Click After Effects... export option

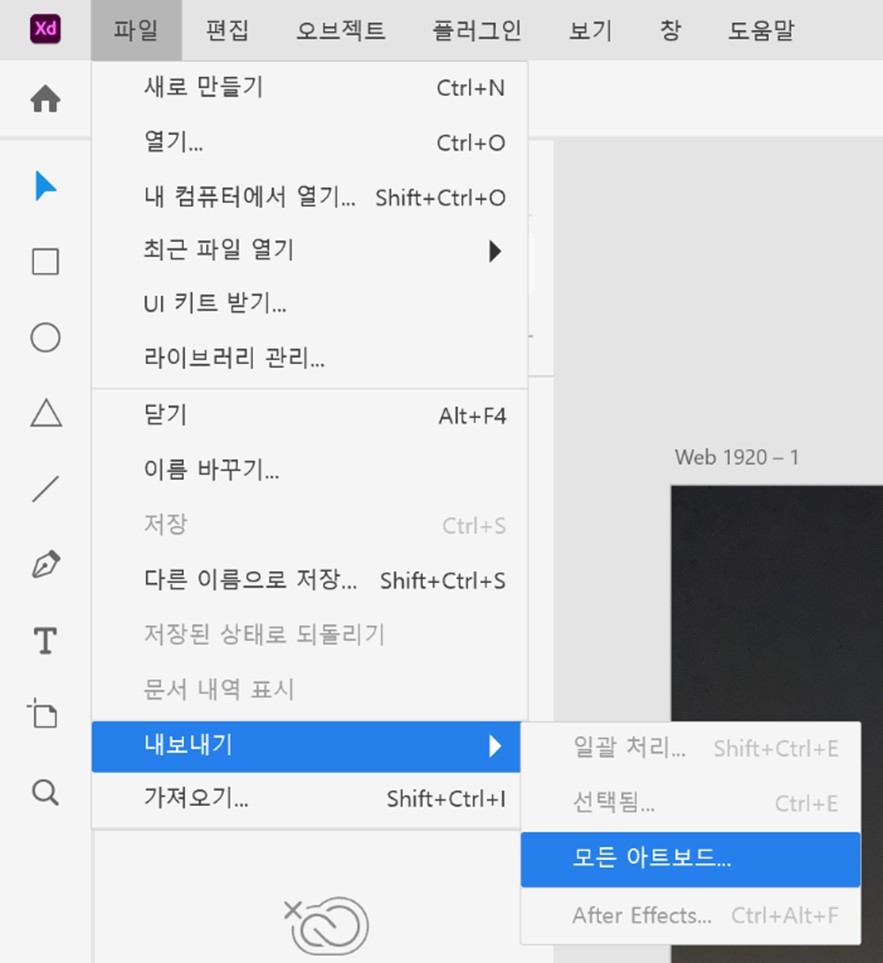690,915
